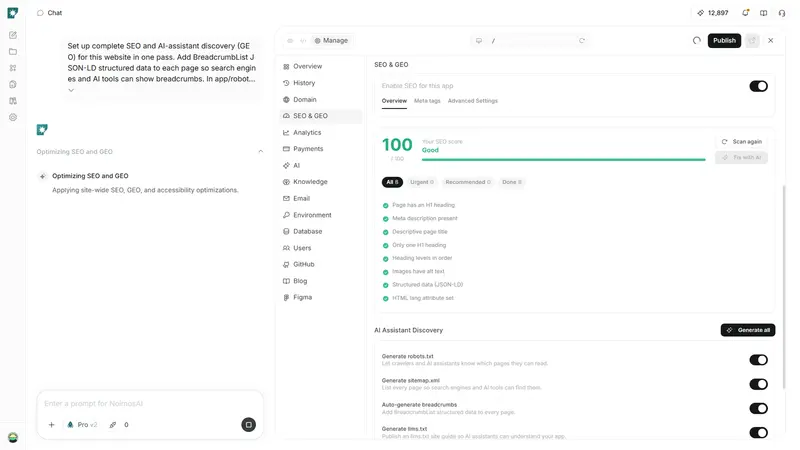Open Analytics section
800x450 pixels.
pyautogui.click(x=320, y=133)
